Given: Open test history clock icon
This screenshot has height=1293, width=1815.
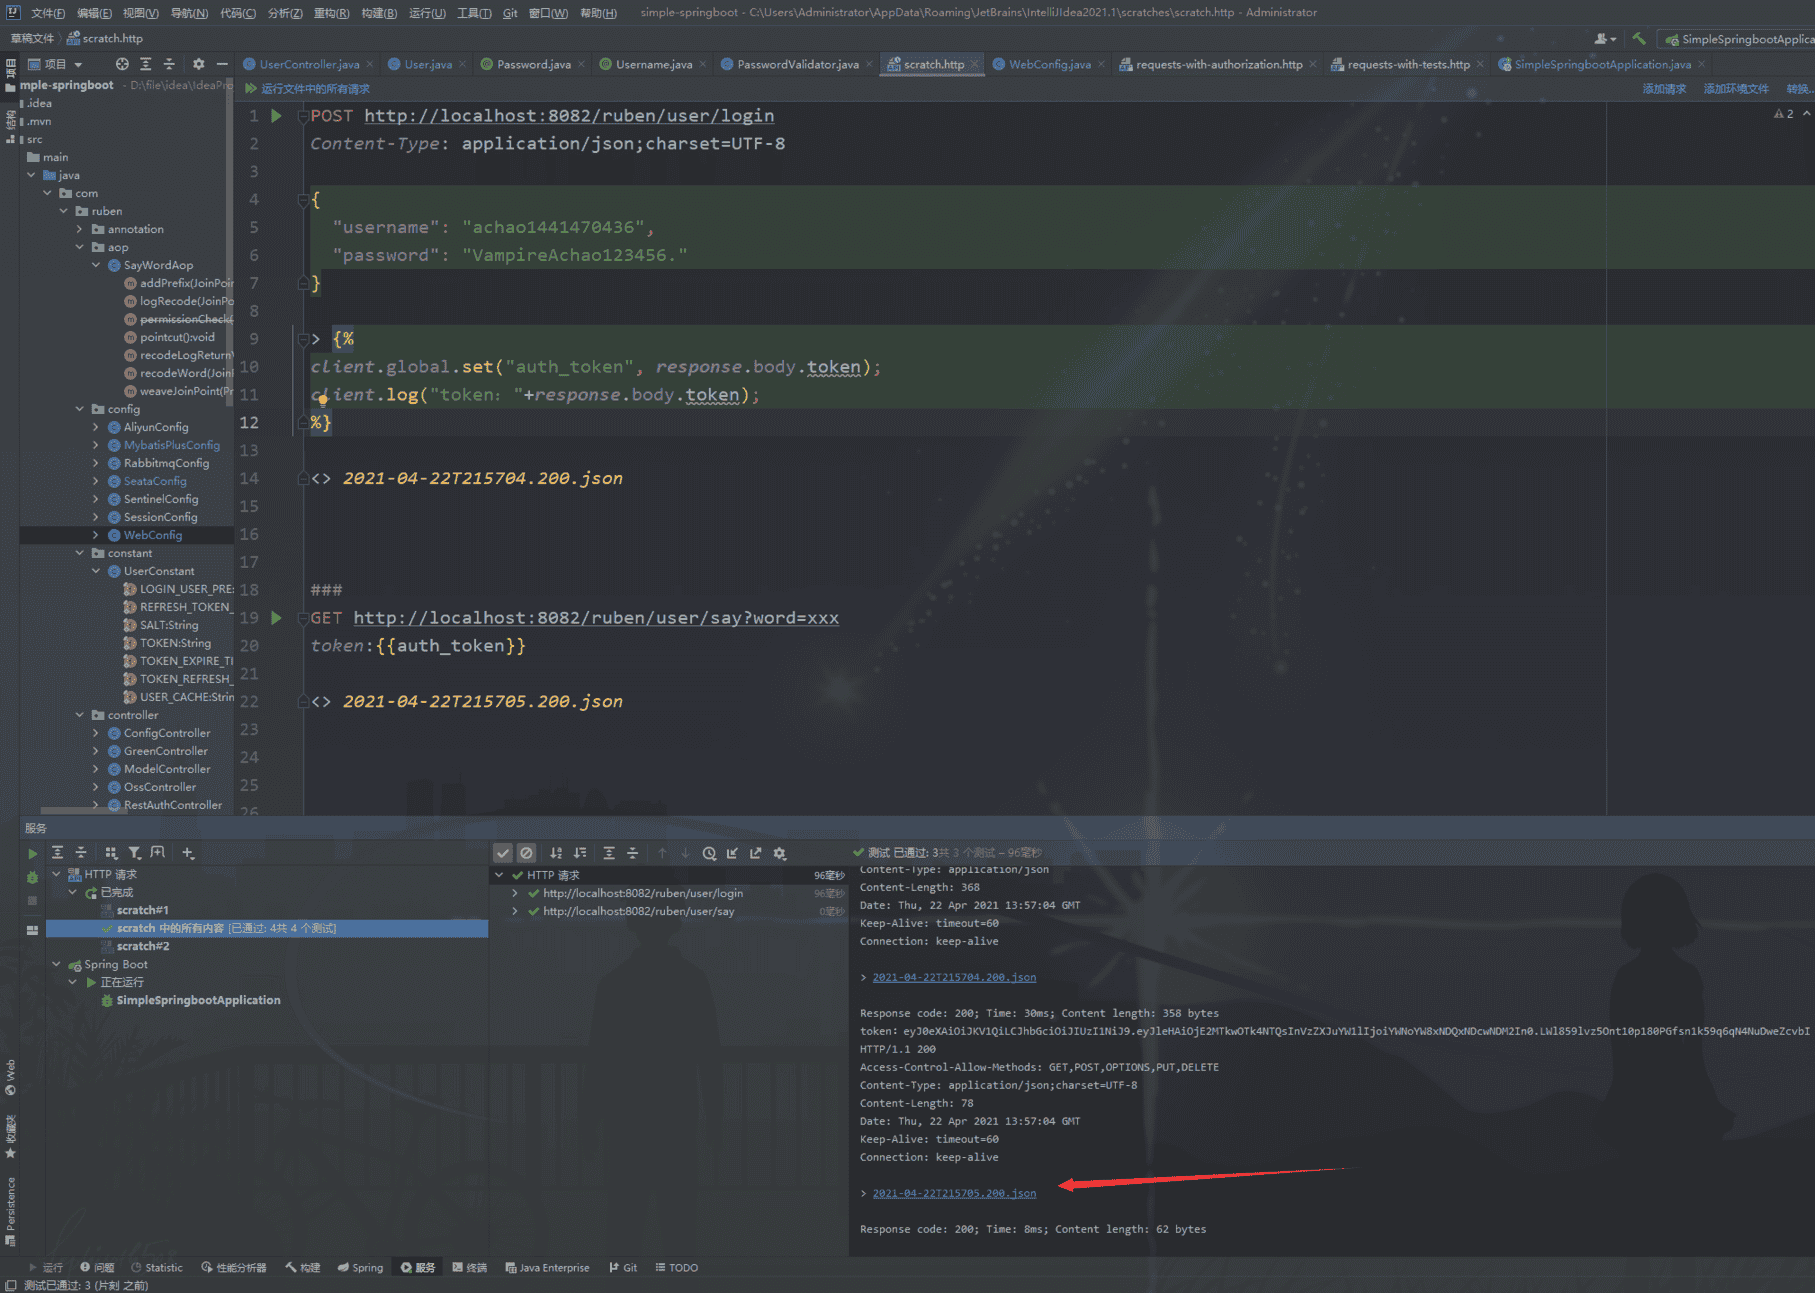Looking at the screenshot, I should pos(709,853).
